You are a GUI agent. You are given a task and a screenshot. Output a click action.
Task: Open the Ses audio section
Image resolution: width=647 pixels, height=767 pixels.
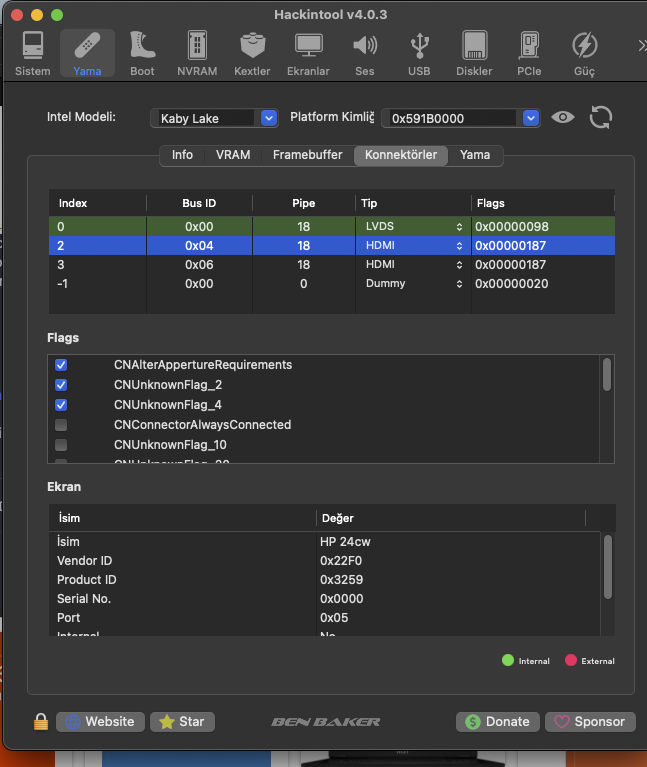coord(365,53)
